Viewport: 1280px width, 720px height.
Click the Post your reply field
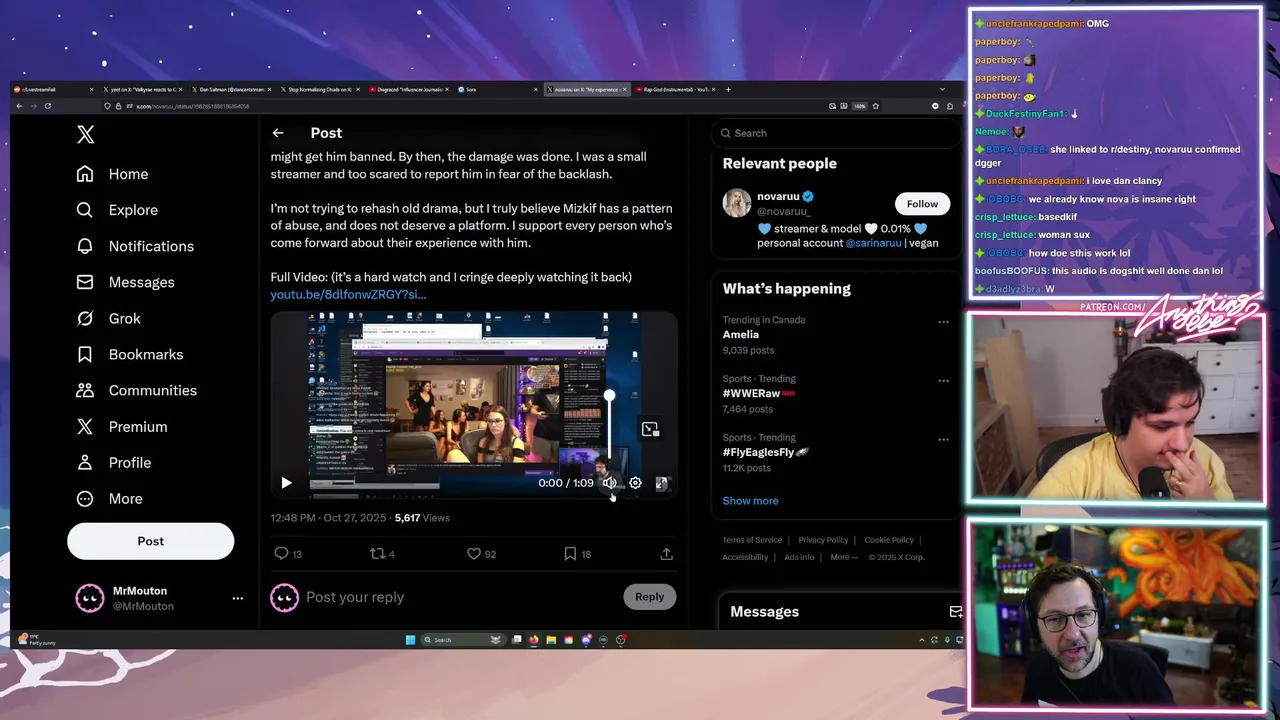(460, 597)
